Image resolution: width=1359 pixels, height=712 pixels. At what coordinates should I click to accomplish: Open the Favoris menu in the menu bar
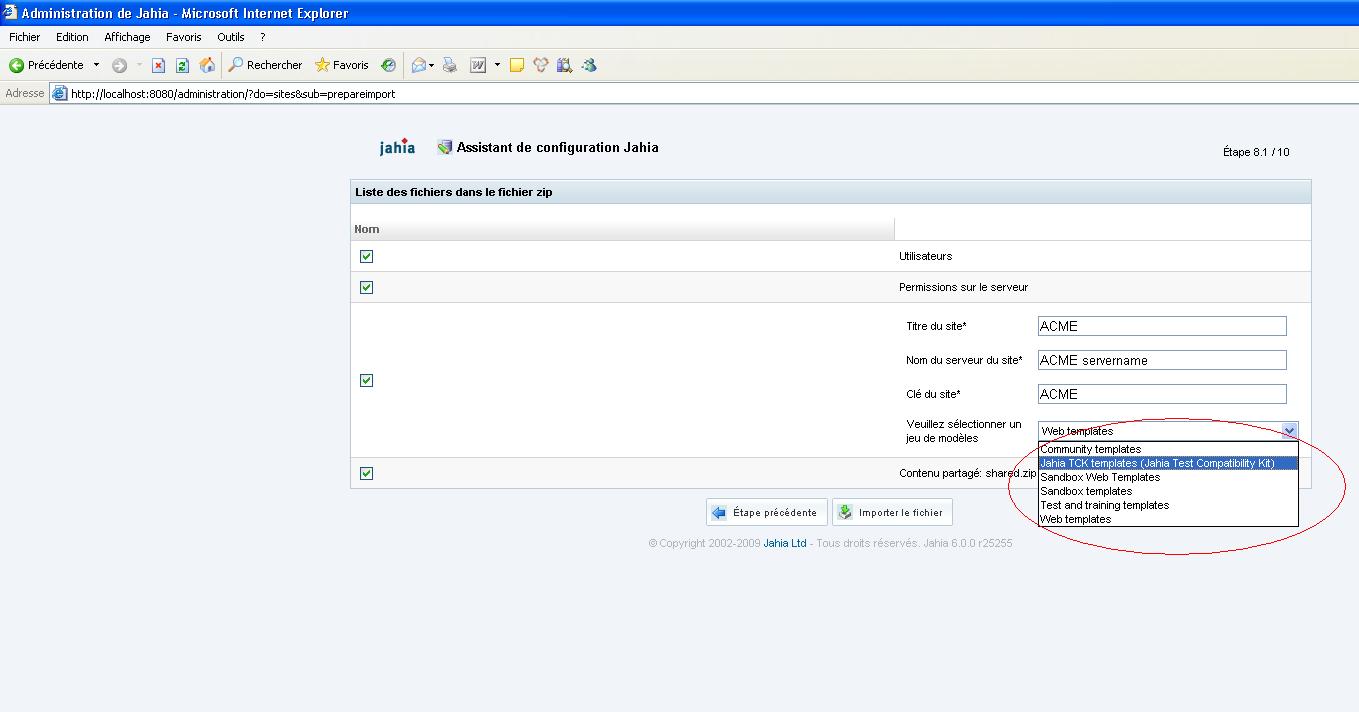pyautogui.click(x=184, y=37)
